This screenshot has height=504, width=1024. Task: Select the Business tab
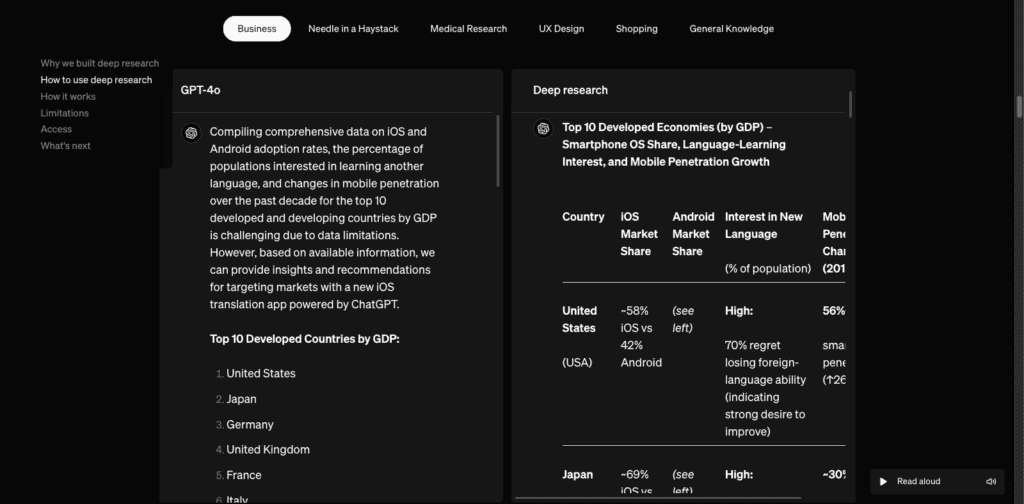pos(257,28)
